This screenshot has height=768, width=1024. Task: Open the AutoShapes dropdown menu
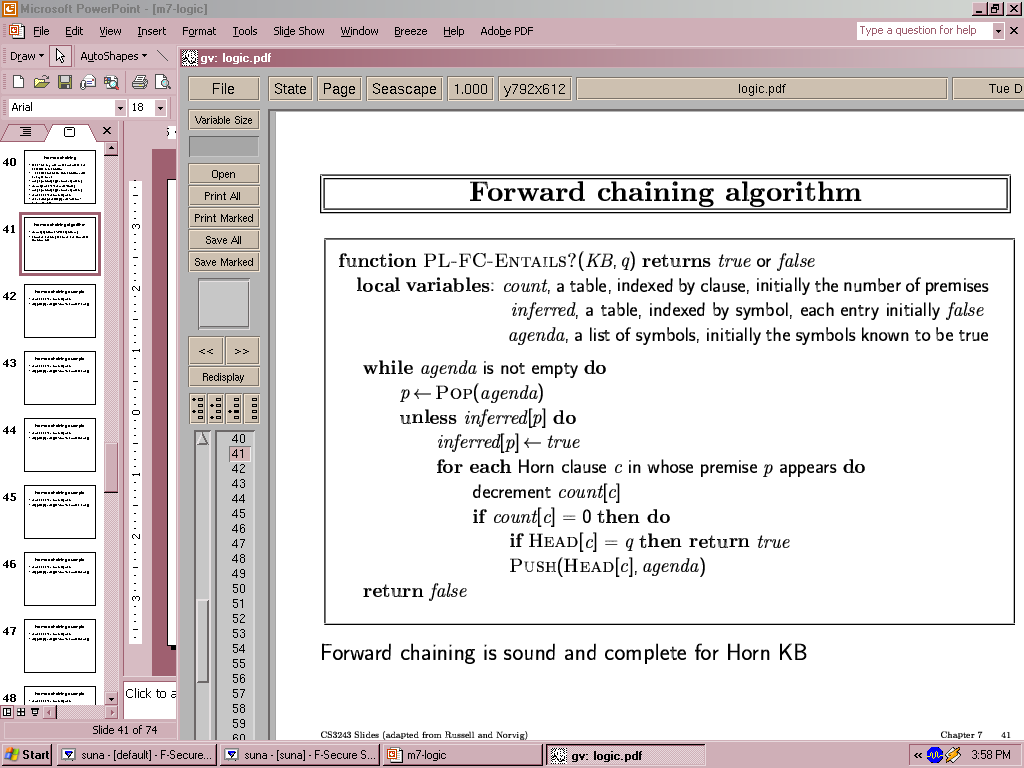[113, 56]
